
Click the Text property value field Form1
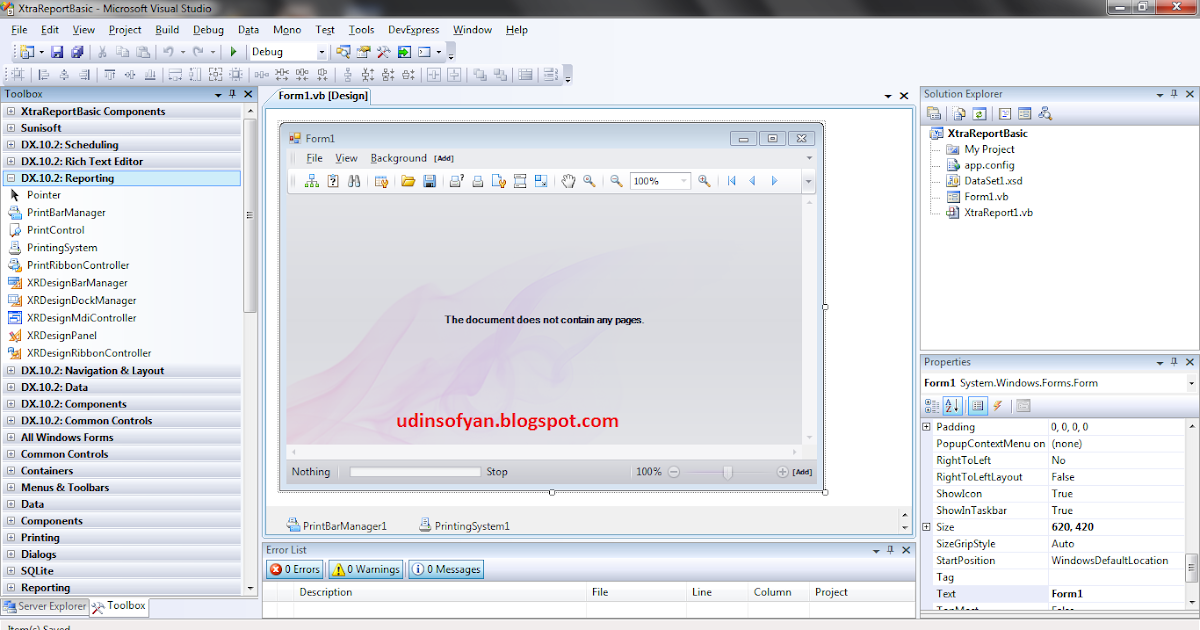point(1115,594)
